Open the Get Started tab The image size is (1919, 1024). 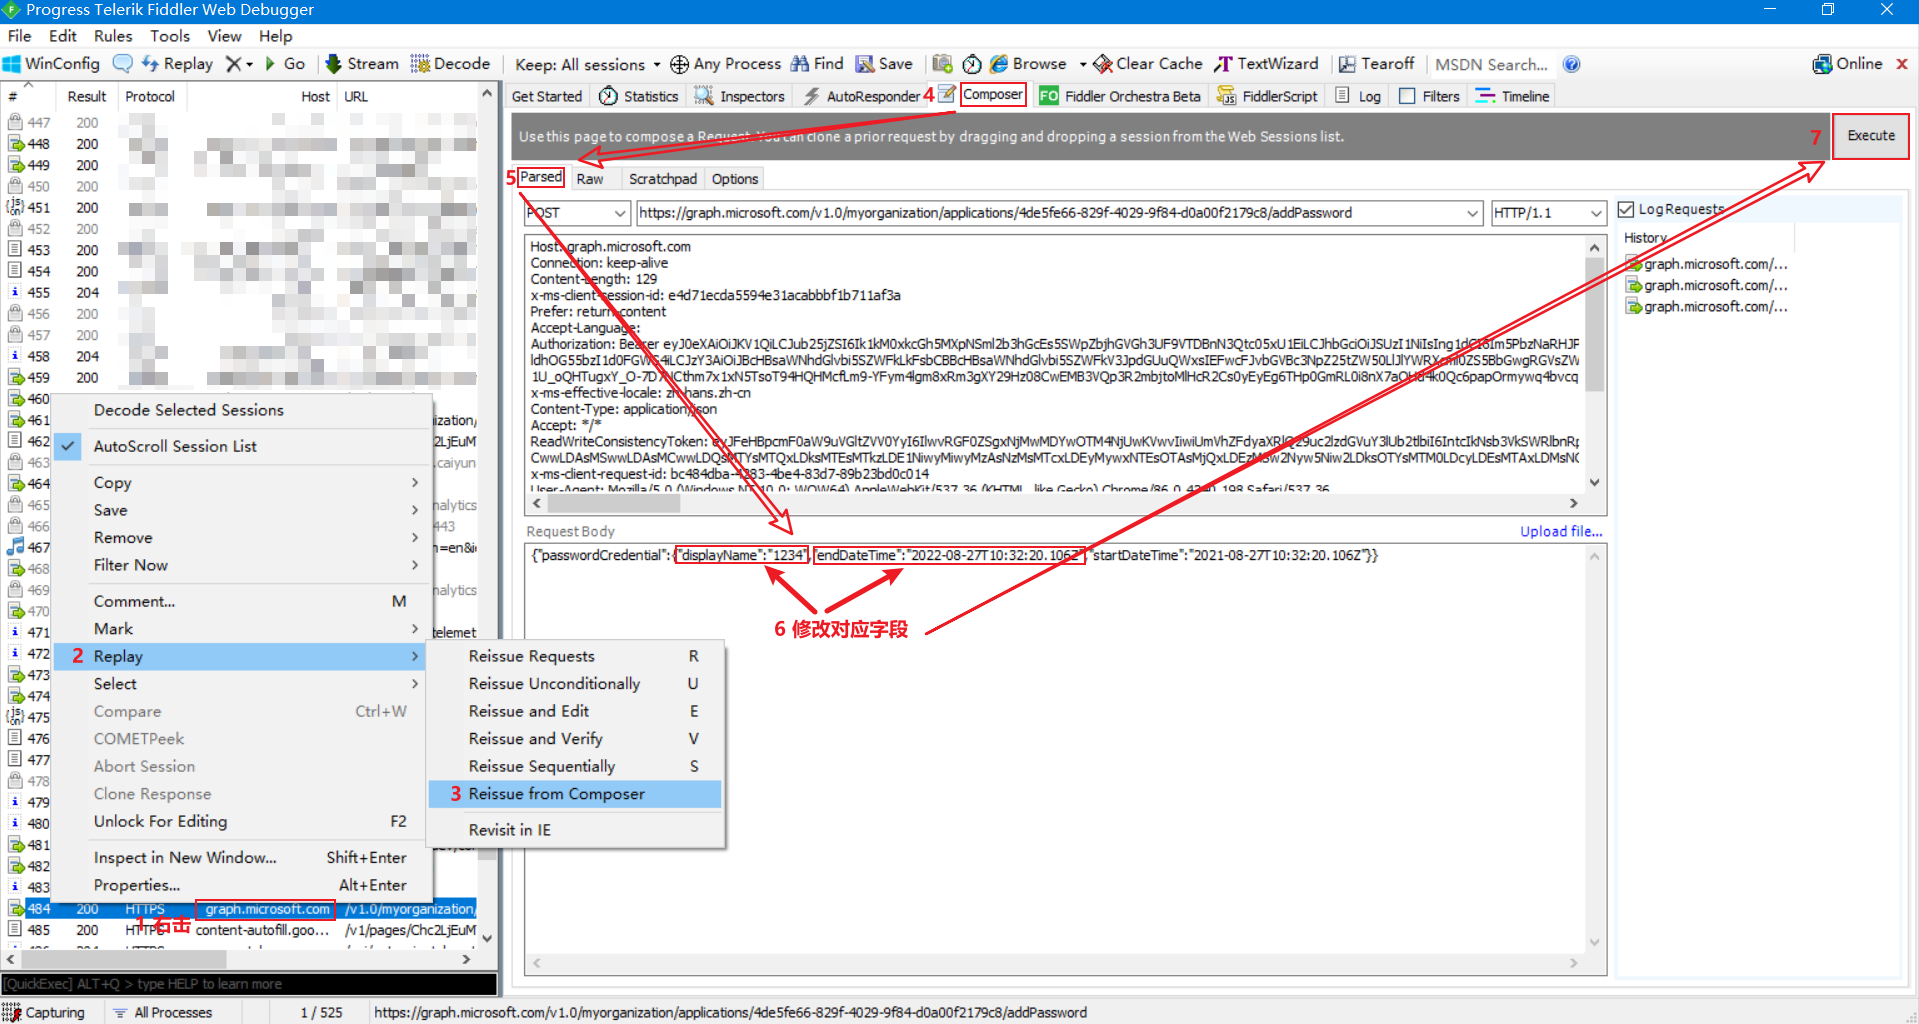[546, 96]
